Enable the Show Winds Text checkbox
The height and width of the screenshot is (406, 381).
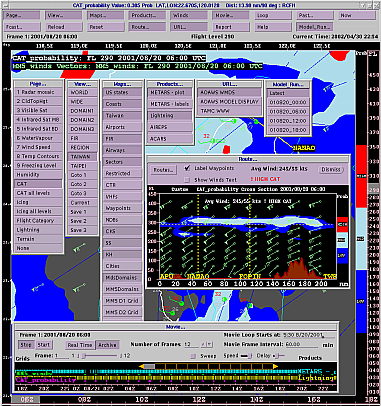pyautogui.click(x=187, y=180)
